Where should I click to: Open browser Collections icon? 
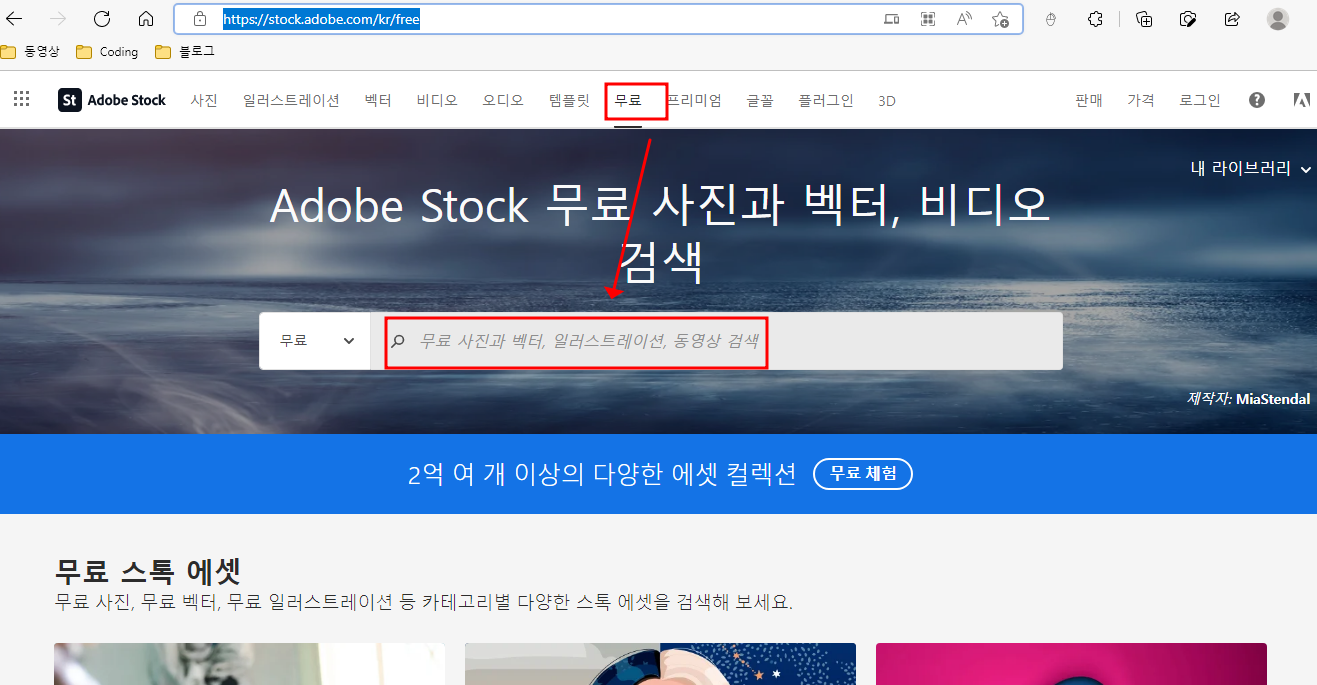pyautogui.click(x=1145, y=19)
